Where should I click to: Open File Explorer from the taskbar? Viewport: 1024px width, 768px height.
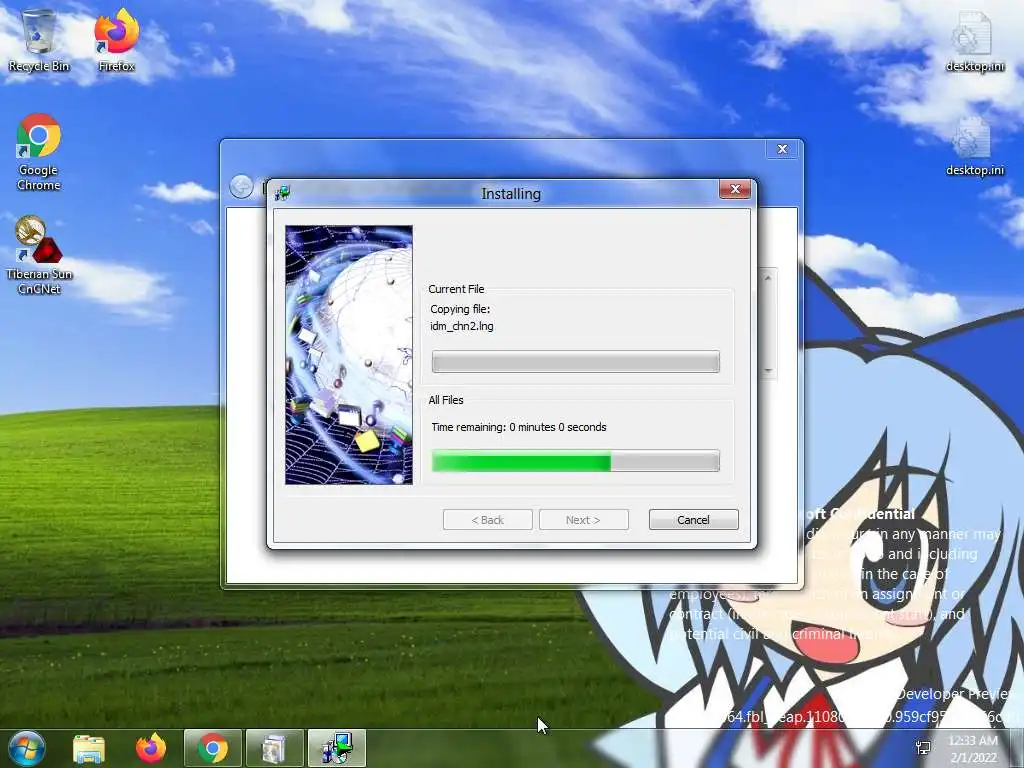pyautogui.click(x=89, y=748)
